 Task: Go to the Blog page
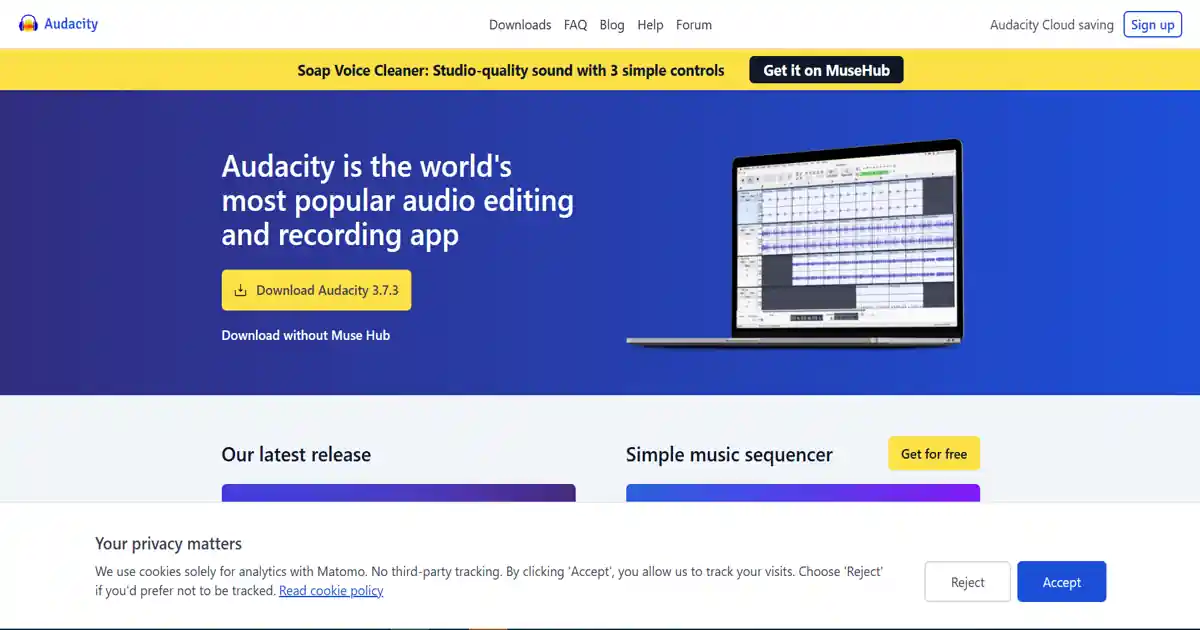click(x=612, y=25)
